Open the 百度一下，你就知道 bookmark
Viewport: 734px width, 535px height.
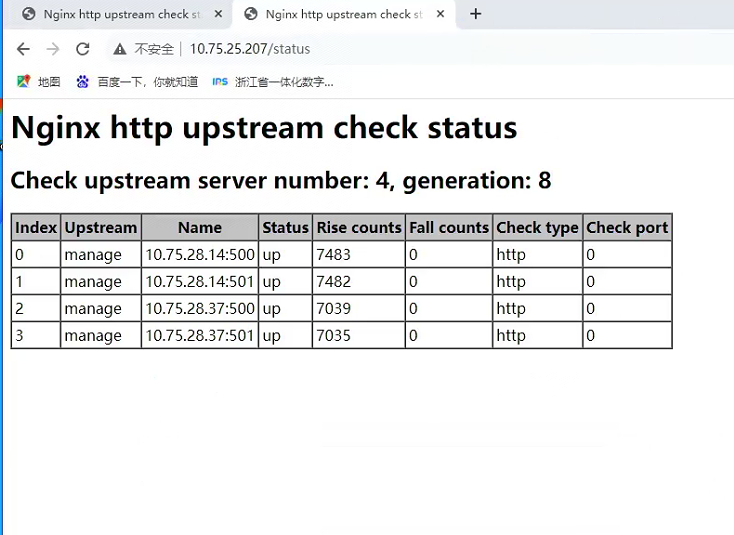147,82
